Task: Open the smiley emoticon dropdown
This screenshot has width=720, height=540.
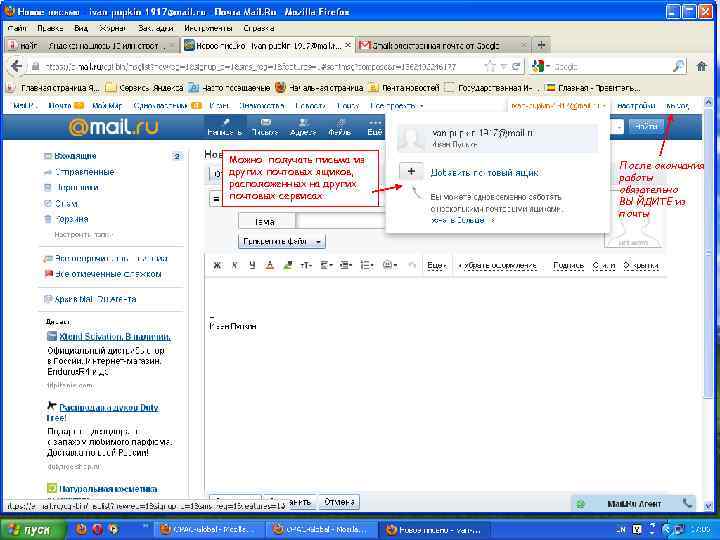Action: (x=390, y=265)
